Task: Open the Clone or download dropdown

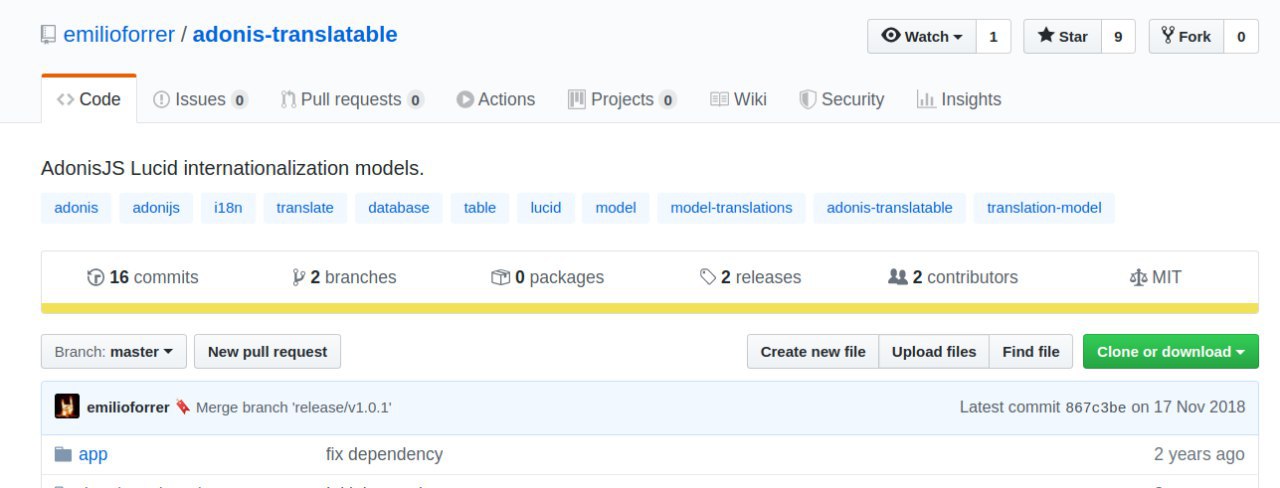Action: 1171,351
